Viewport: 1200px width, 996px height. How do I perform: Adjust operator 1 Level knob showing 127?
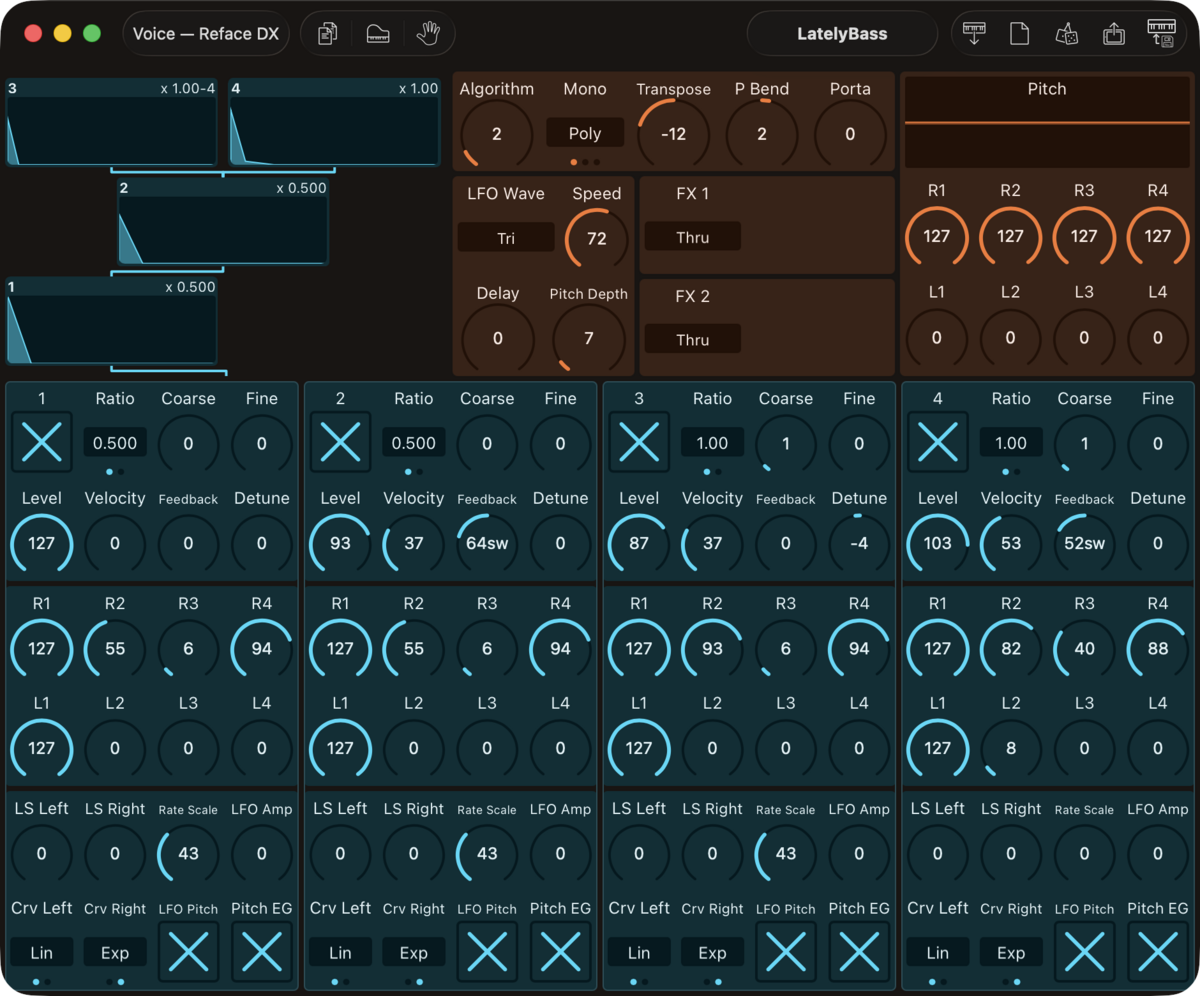(42, 544)
